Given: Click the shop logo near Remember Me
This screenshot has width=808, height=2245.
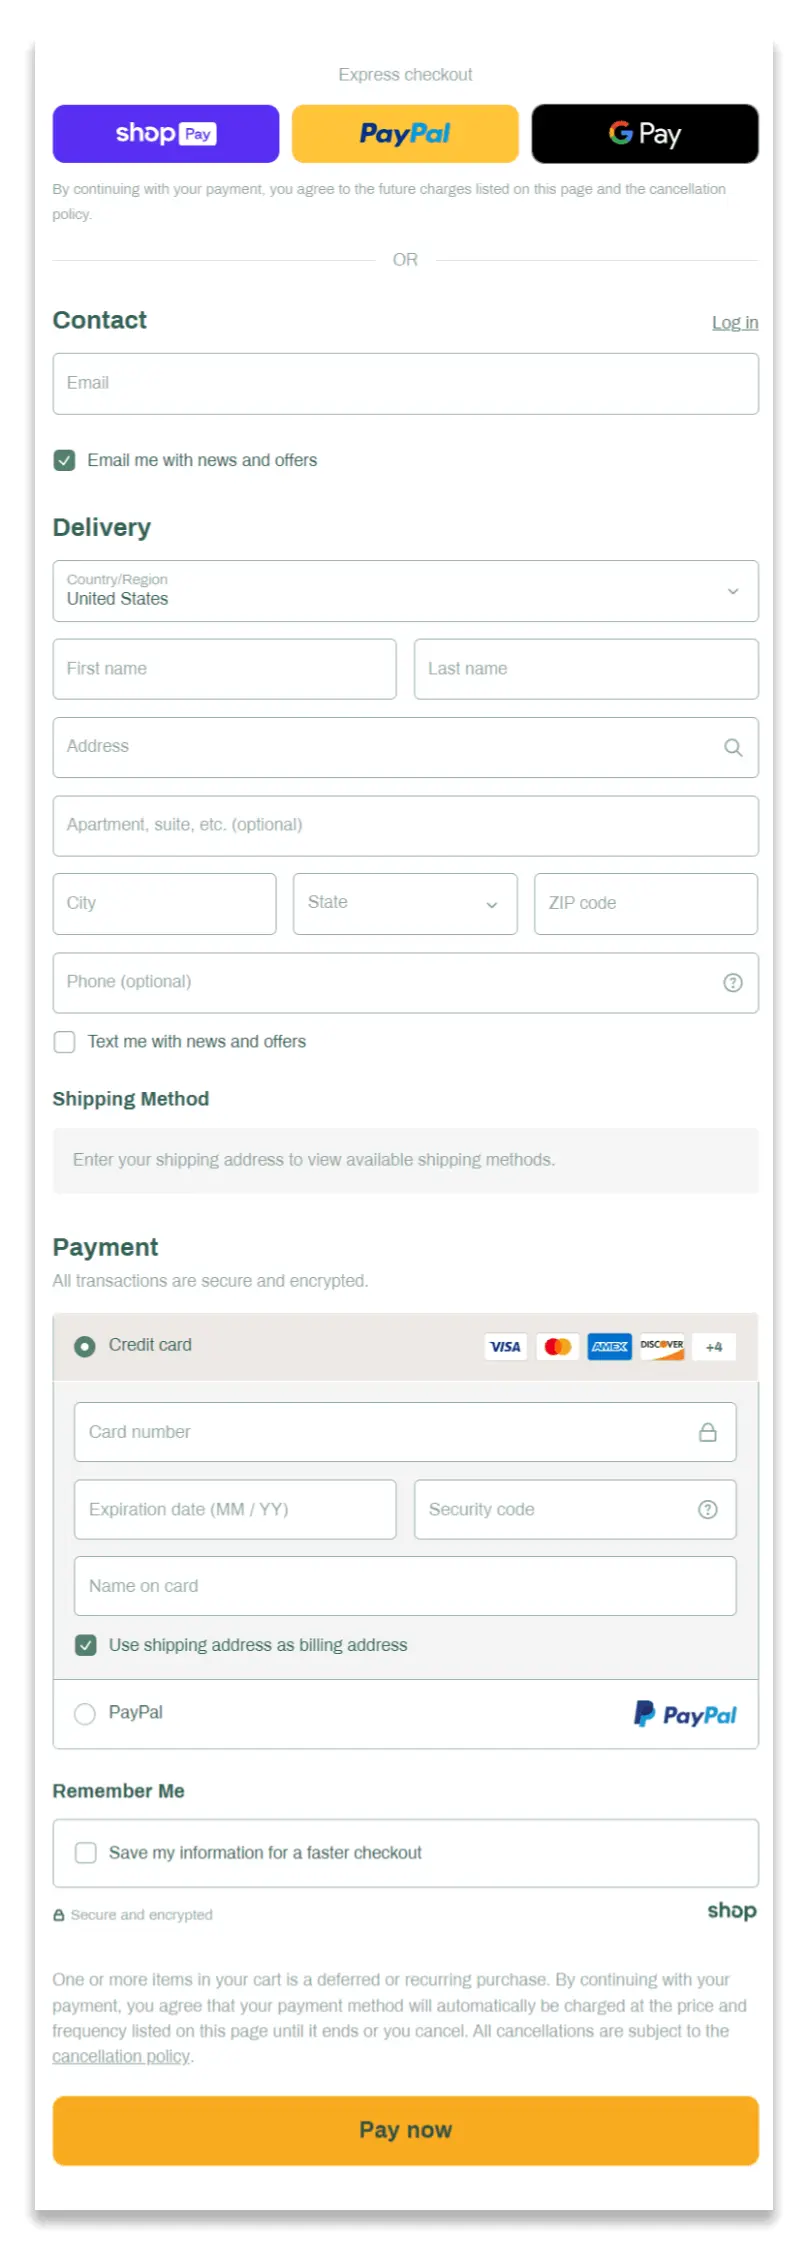Looking at the screenshot, I should pos(732,1910).
